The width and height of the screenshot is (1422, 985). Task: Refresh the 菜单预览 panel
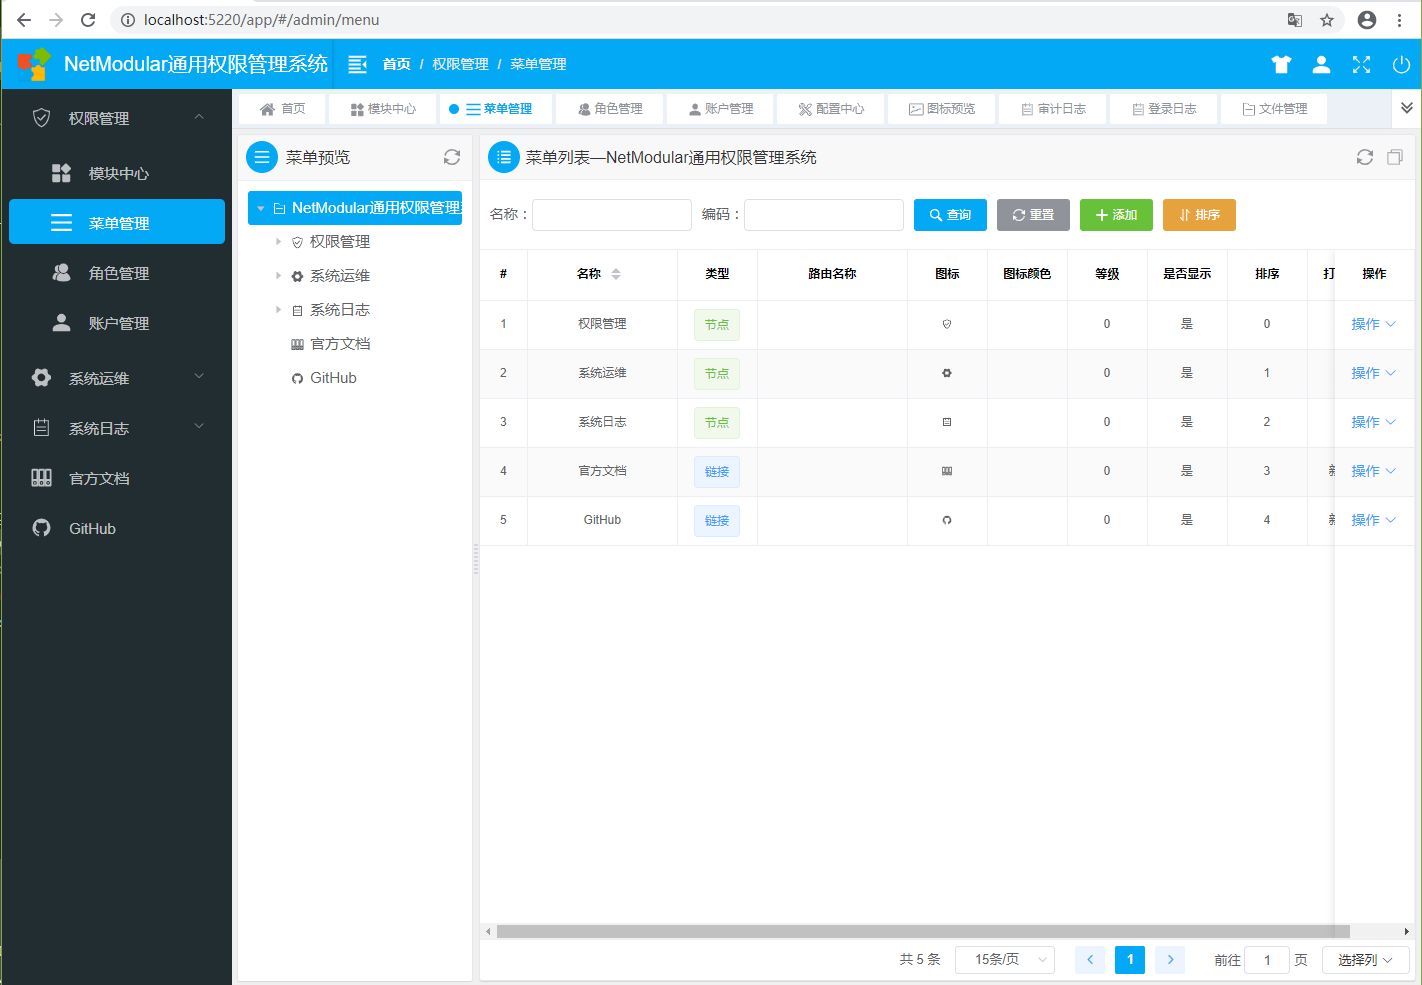point(452,157)
